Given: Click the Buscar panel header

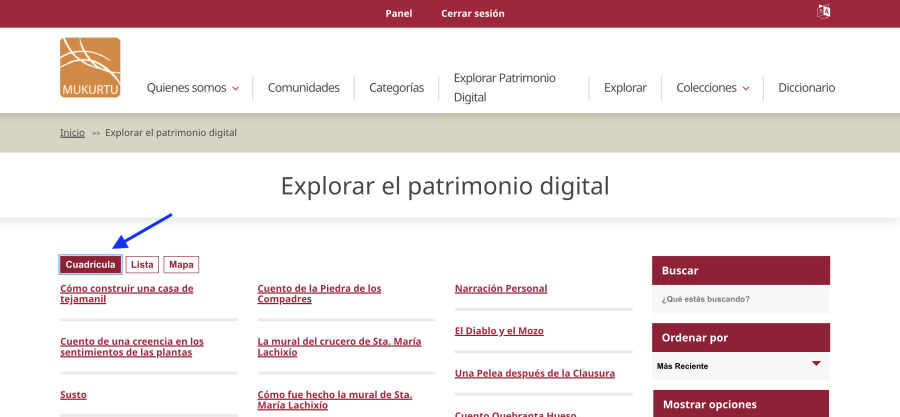Looking at the screenshot, I should [x=741, y=271].
